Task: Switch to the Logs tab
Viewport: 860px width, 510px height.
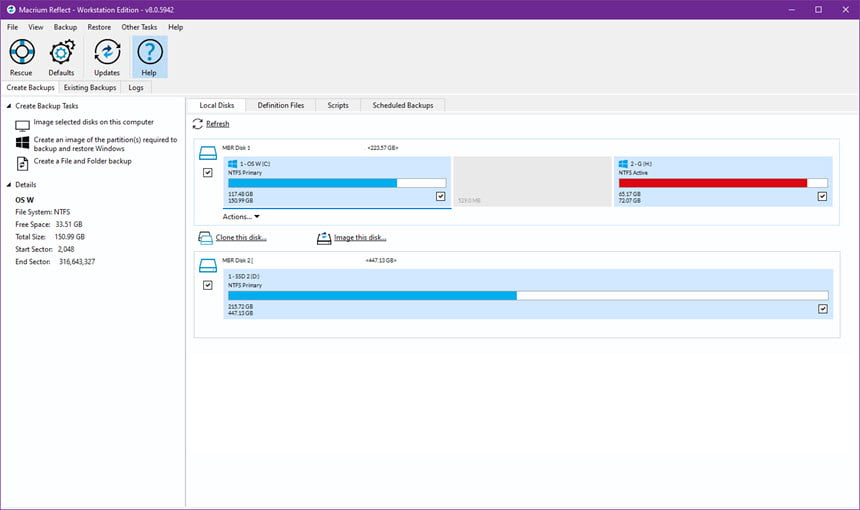Action: 136,88
